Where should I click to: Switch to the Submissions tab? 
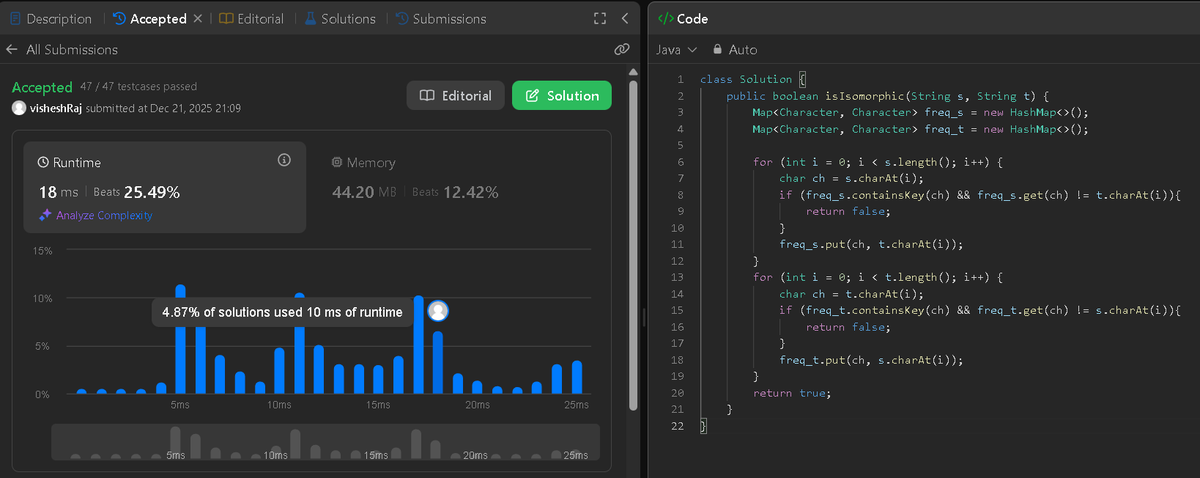440,19
